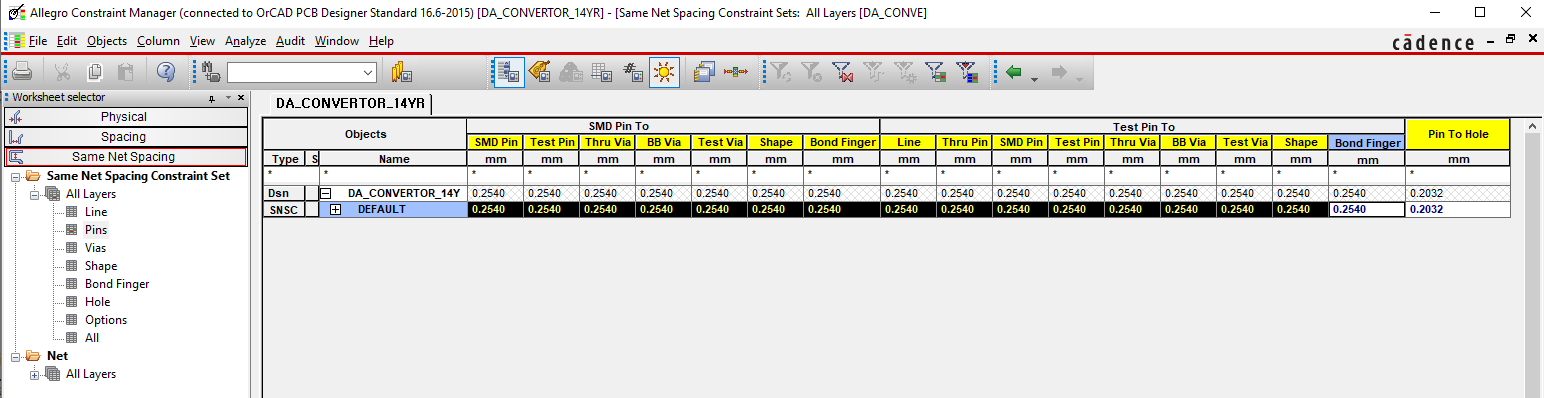
Task: Click the double funnel filter icon
Action: pos(874,72)
